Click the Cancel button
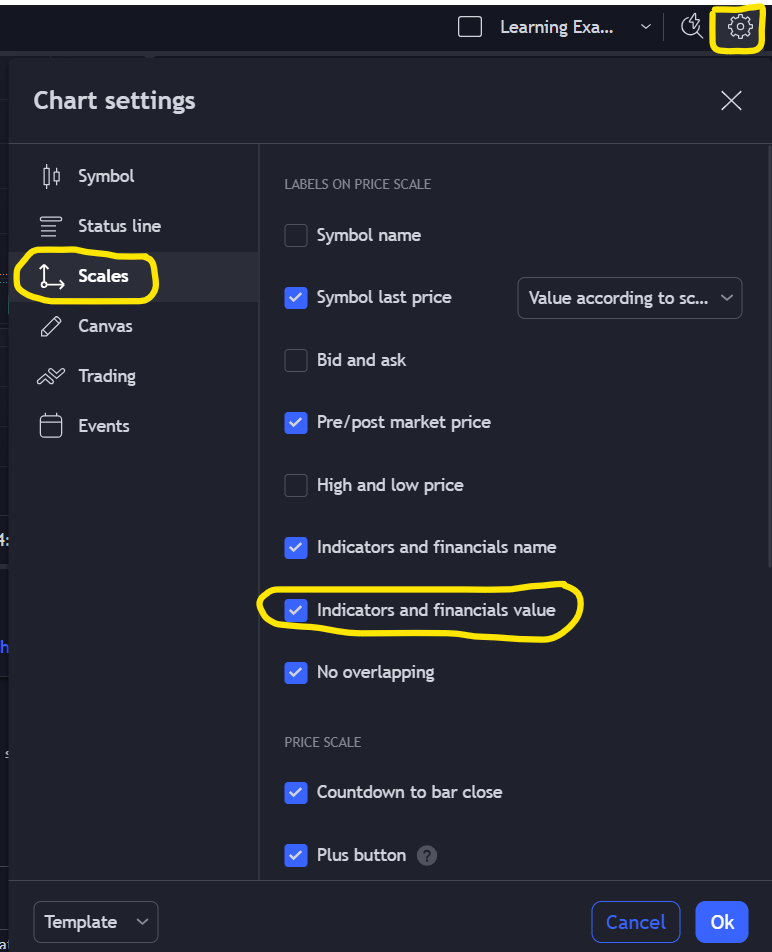 [x=635, y=922]
